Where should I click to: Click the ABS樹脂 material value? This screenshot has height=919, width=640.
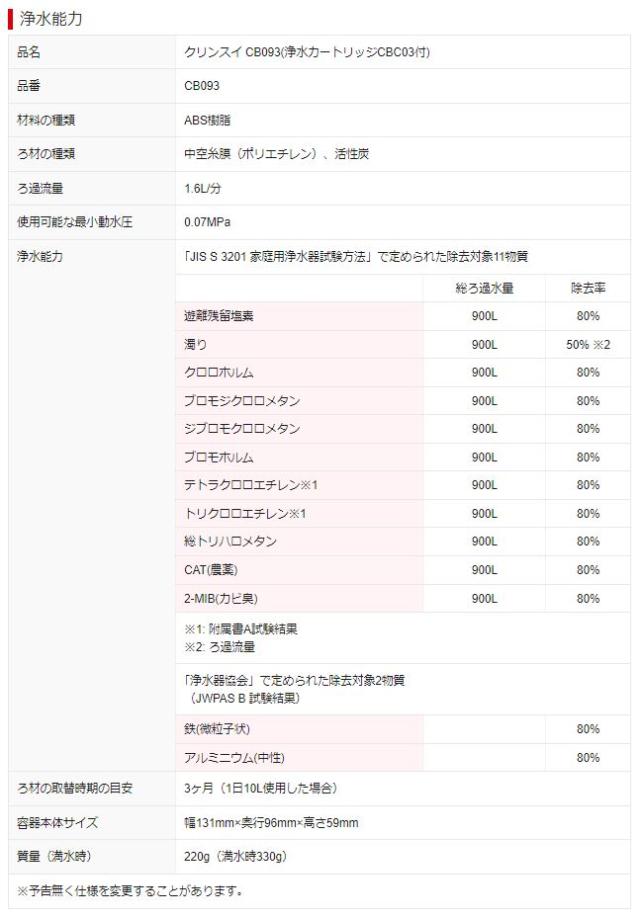[x=207, y=120]
